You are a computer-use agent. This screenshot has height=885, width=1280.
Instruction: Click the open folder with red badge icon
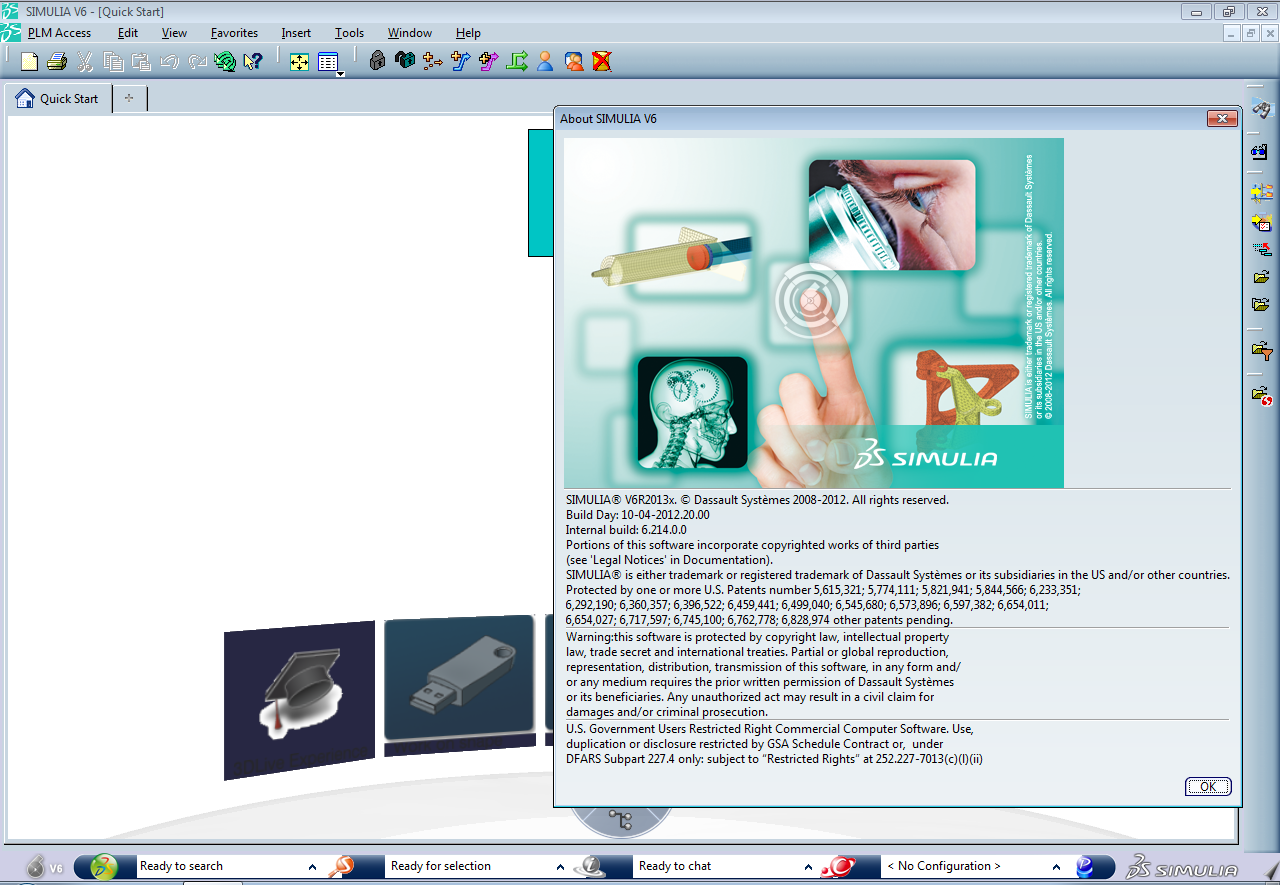tap(1262, 396)
